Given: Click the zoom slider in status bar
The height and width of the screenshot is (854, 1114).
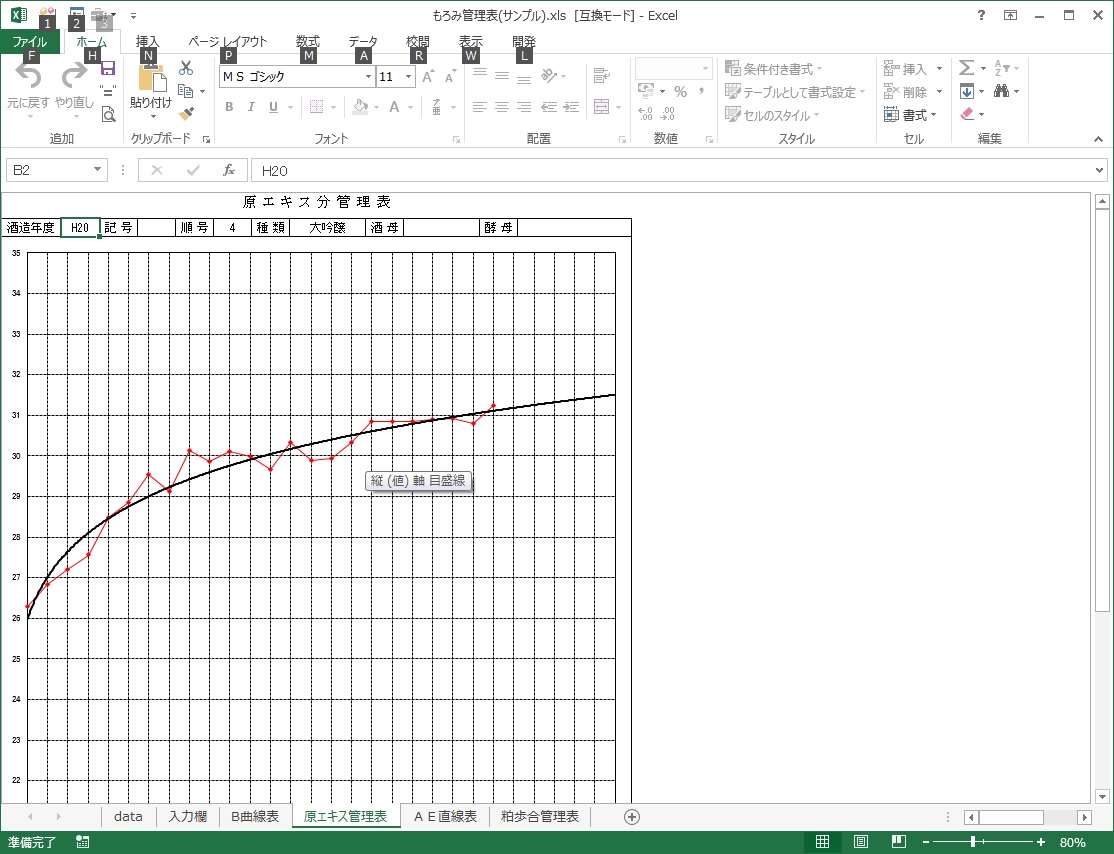Looking at the screenshot, I should pos(973,842).
